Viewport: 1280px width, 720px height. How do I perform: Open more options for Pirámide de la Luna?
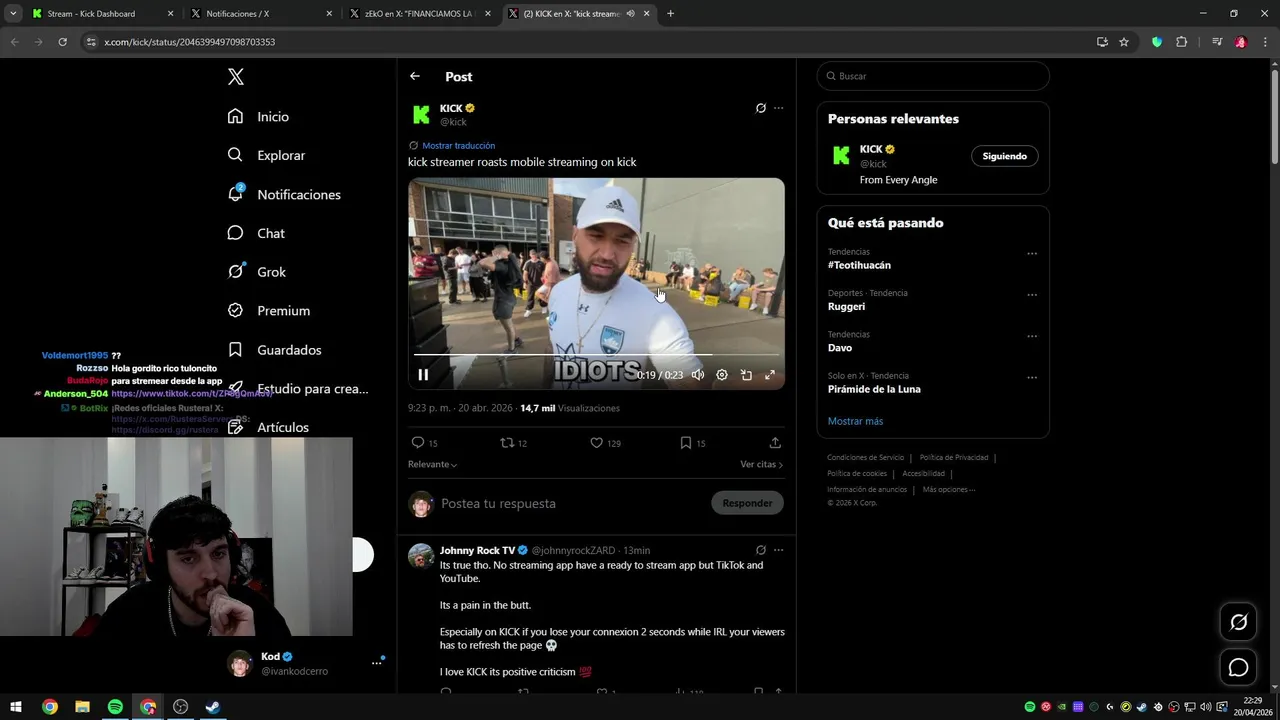(1032, 378)
